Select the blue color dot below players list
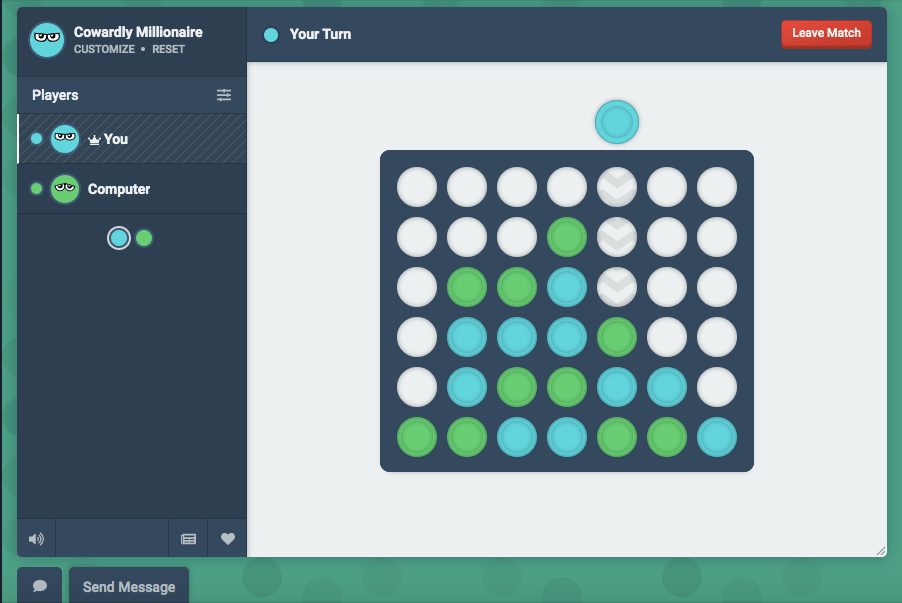The image size is (902, 603). 119,238
